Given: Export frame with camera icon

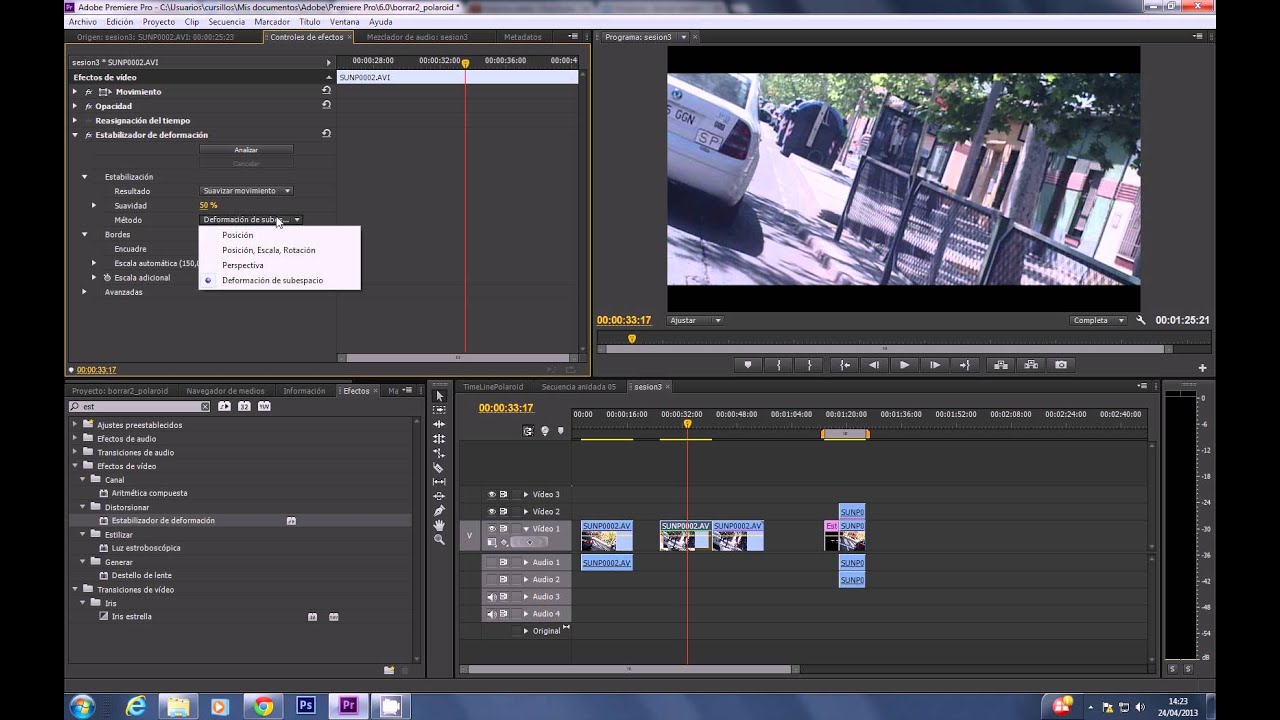Looking at the screenshot, I should click(1061, 365).
